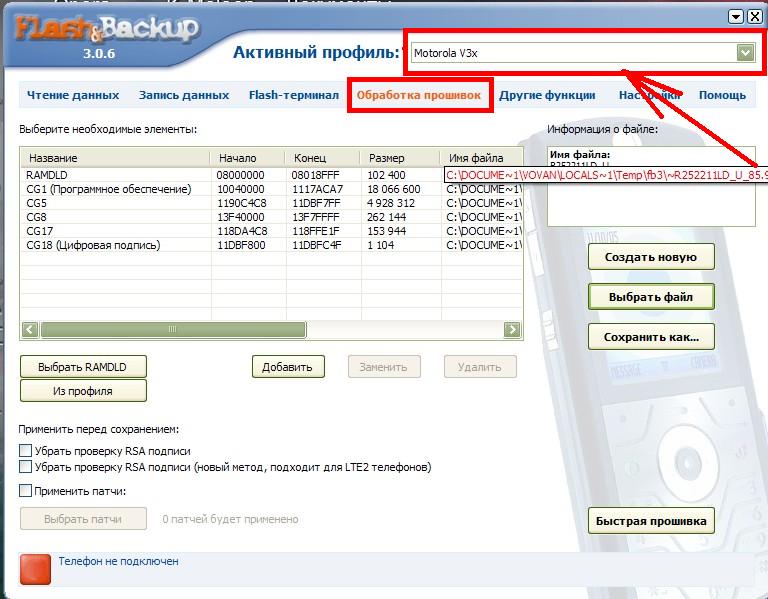Click the Выбрать патчи button
768x599 pixels.
(x=83, y=519)
